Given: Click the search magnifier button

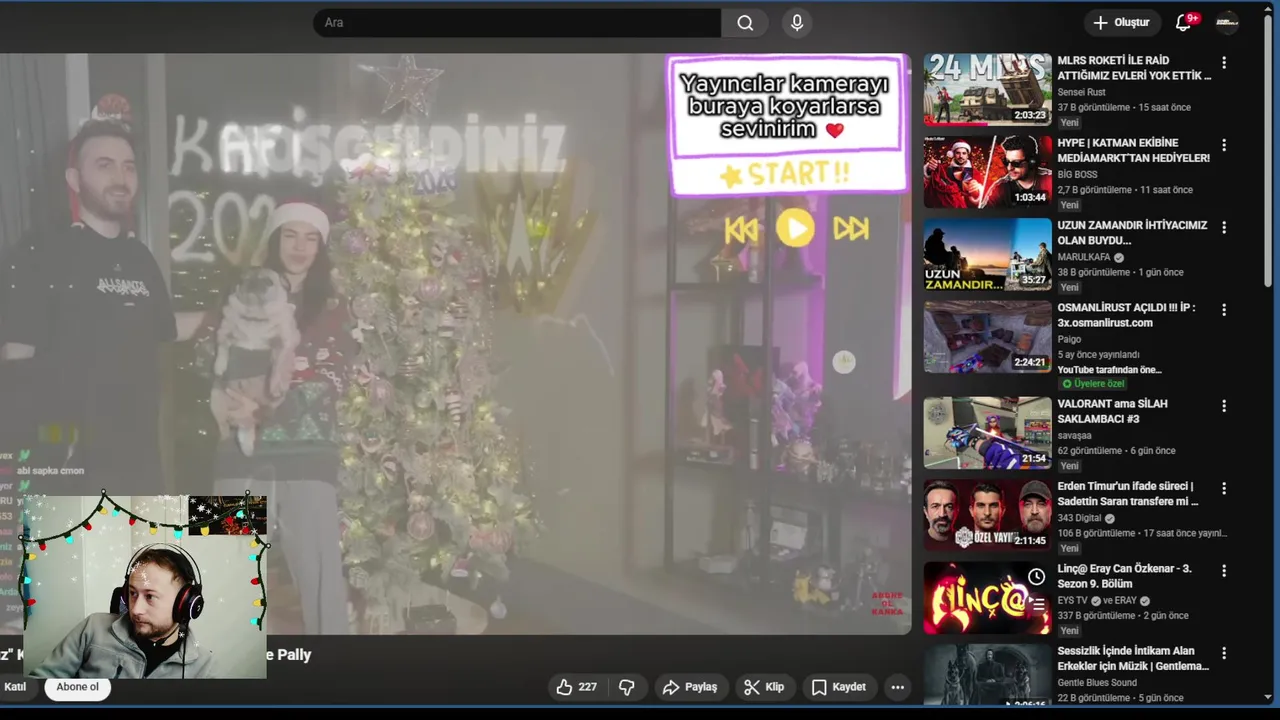Looking at the screenshot, I should click(x=745, y=23).
